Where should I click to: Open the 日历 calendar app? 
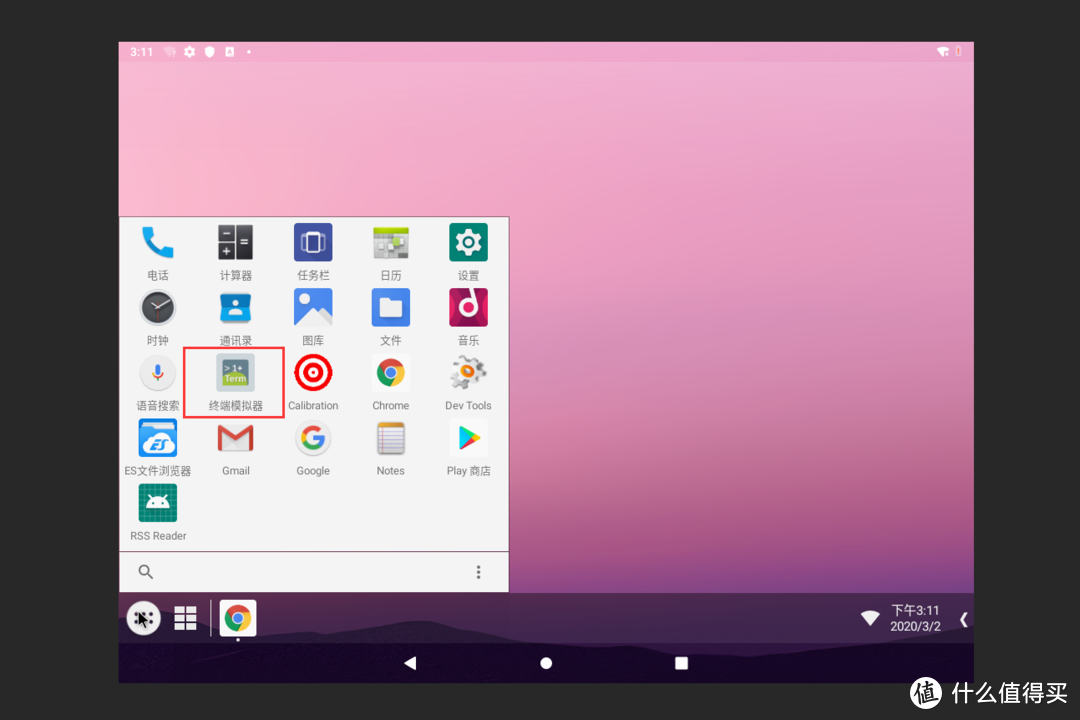pyautogui.click(x=391, y=252)
